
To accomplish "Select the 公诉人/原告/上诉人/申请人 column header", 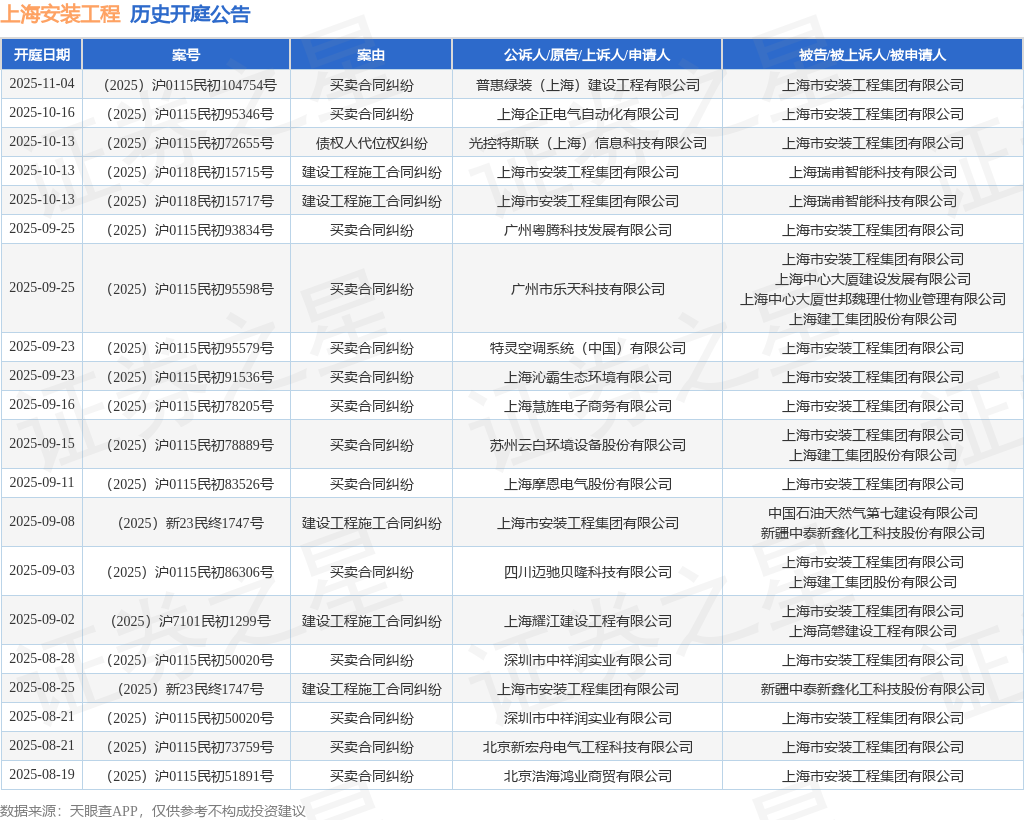I will (x=587, y=55).
